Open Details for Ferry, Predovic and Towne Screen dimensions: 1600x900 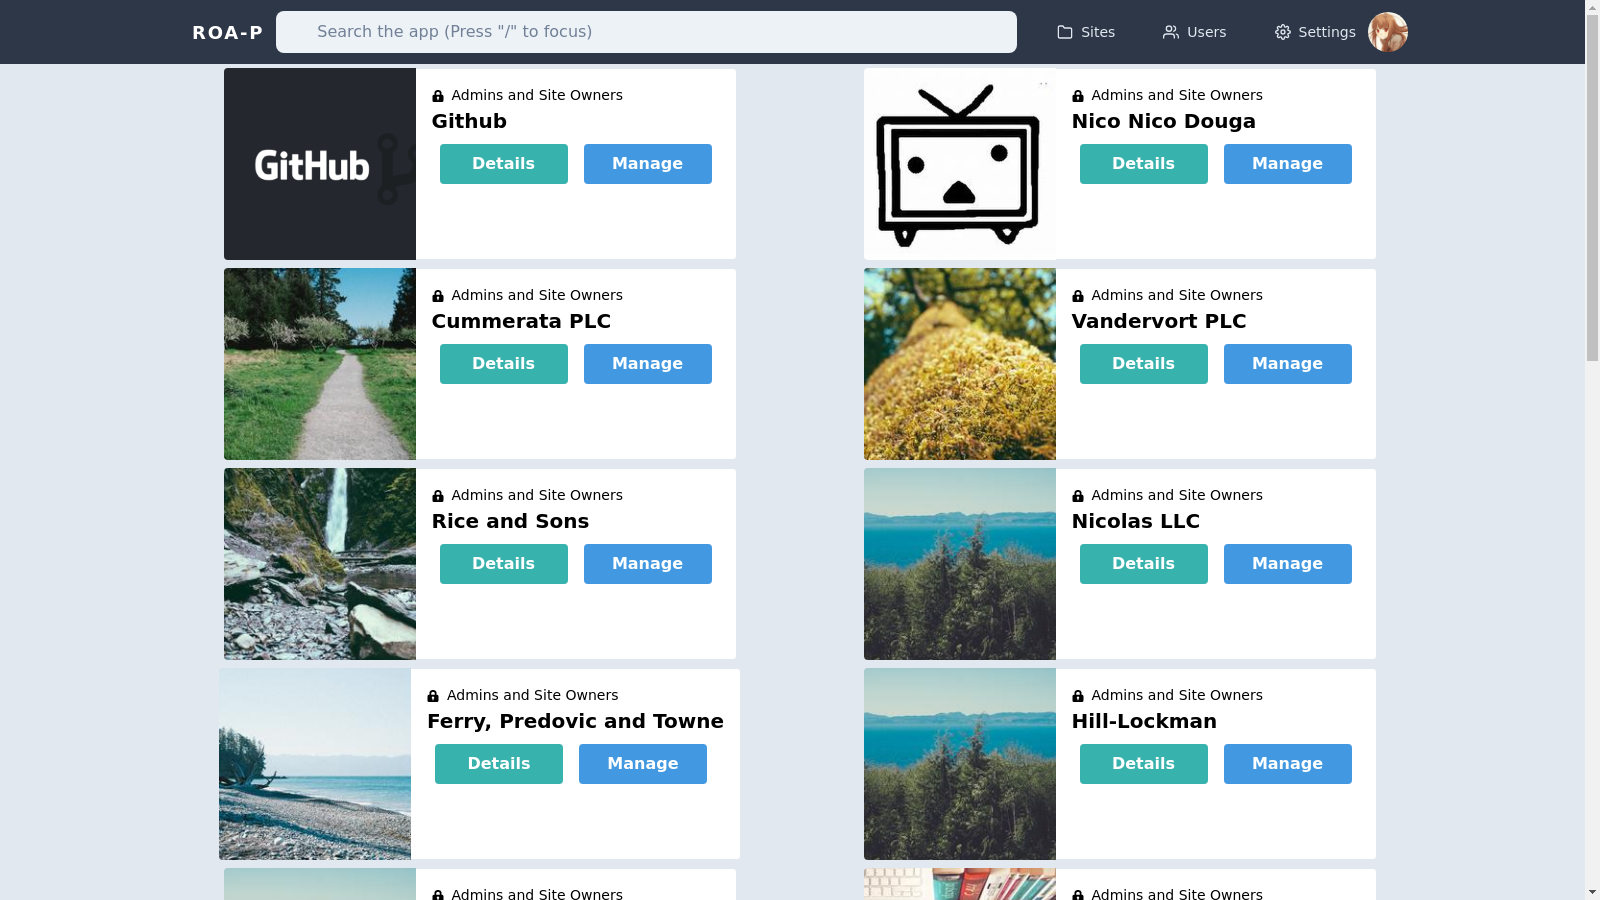click(498, 763)
